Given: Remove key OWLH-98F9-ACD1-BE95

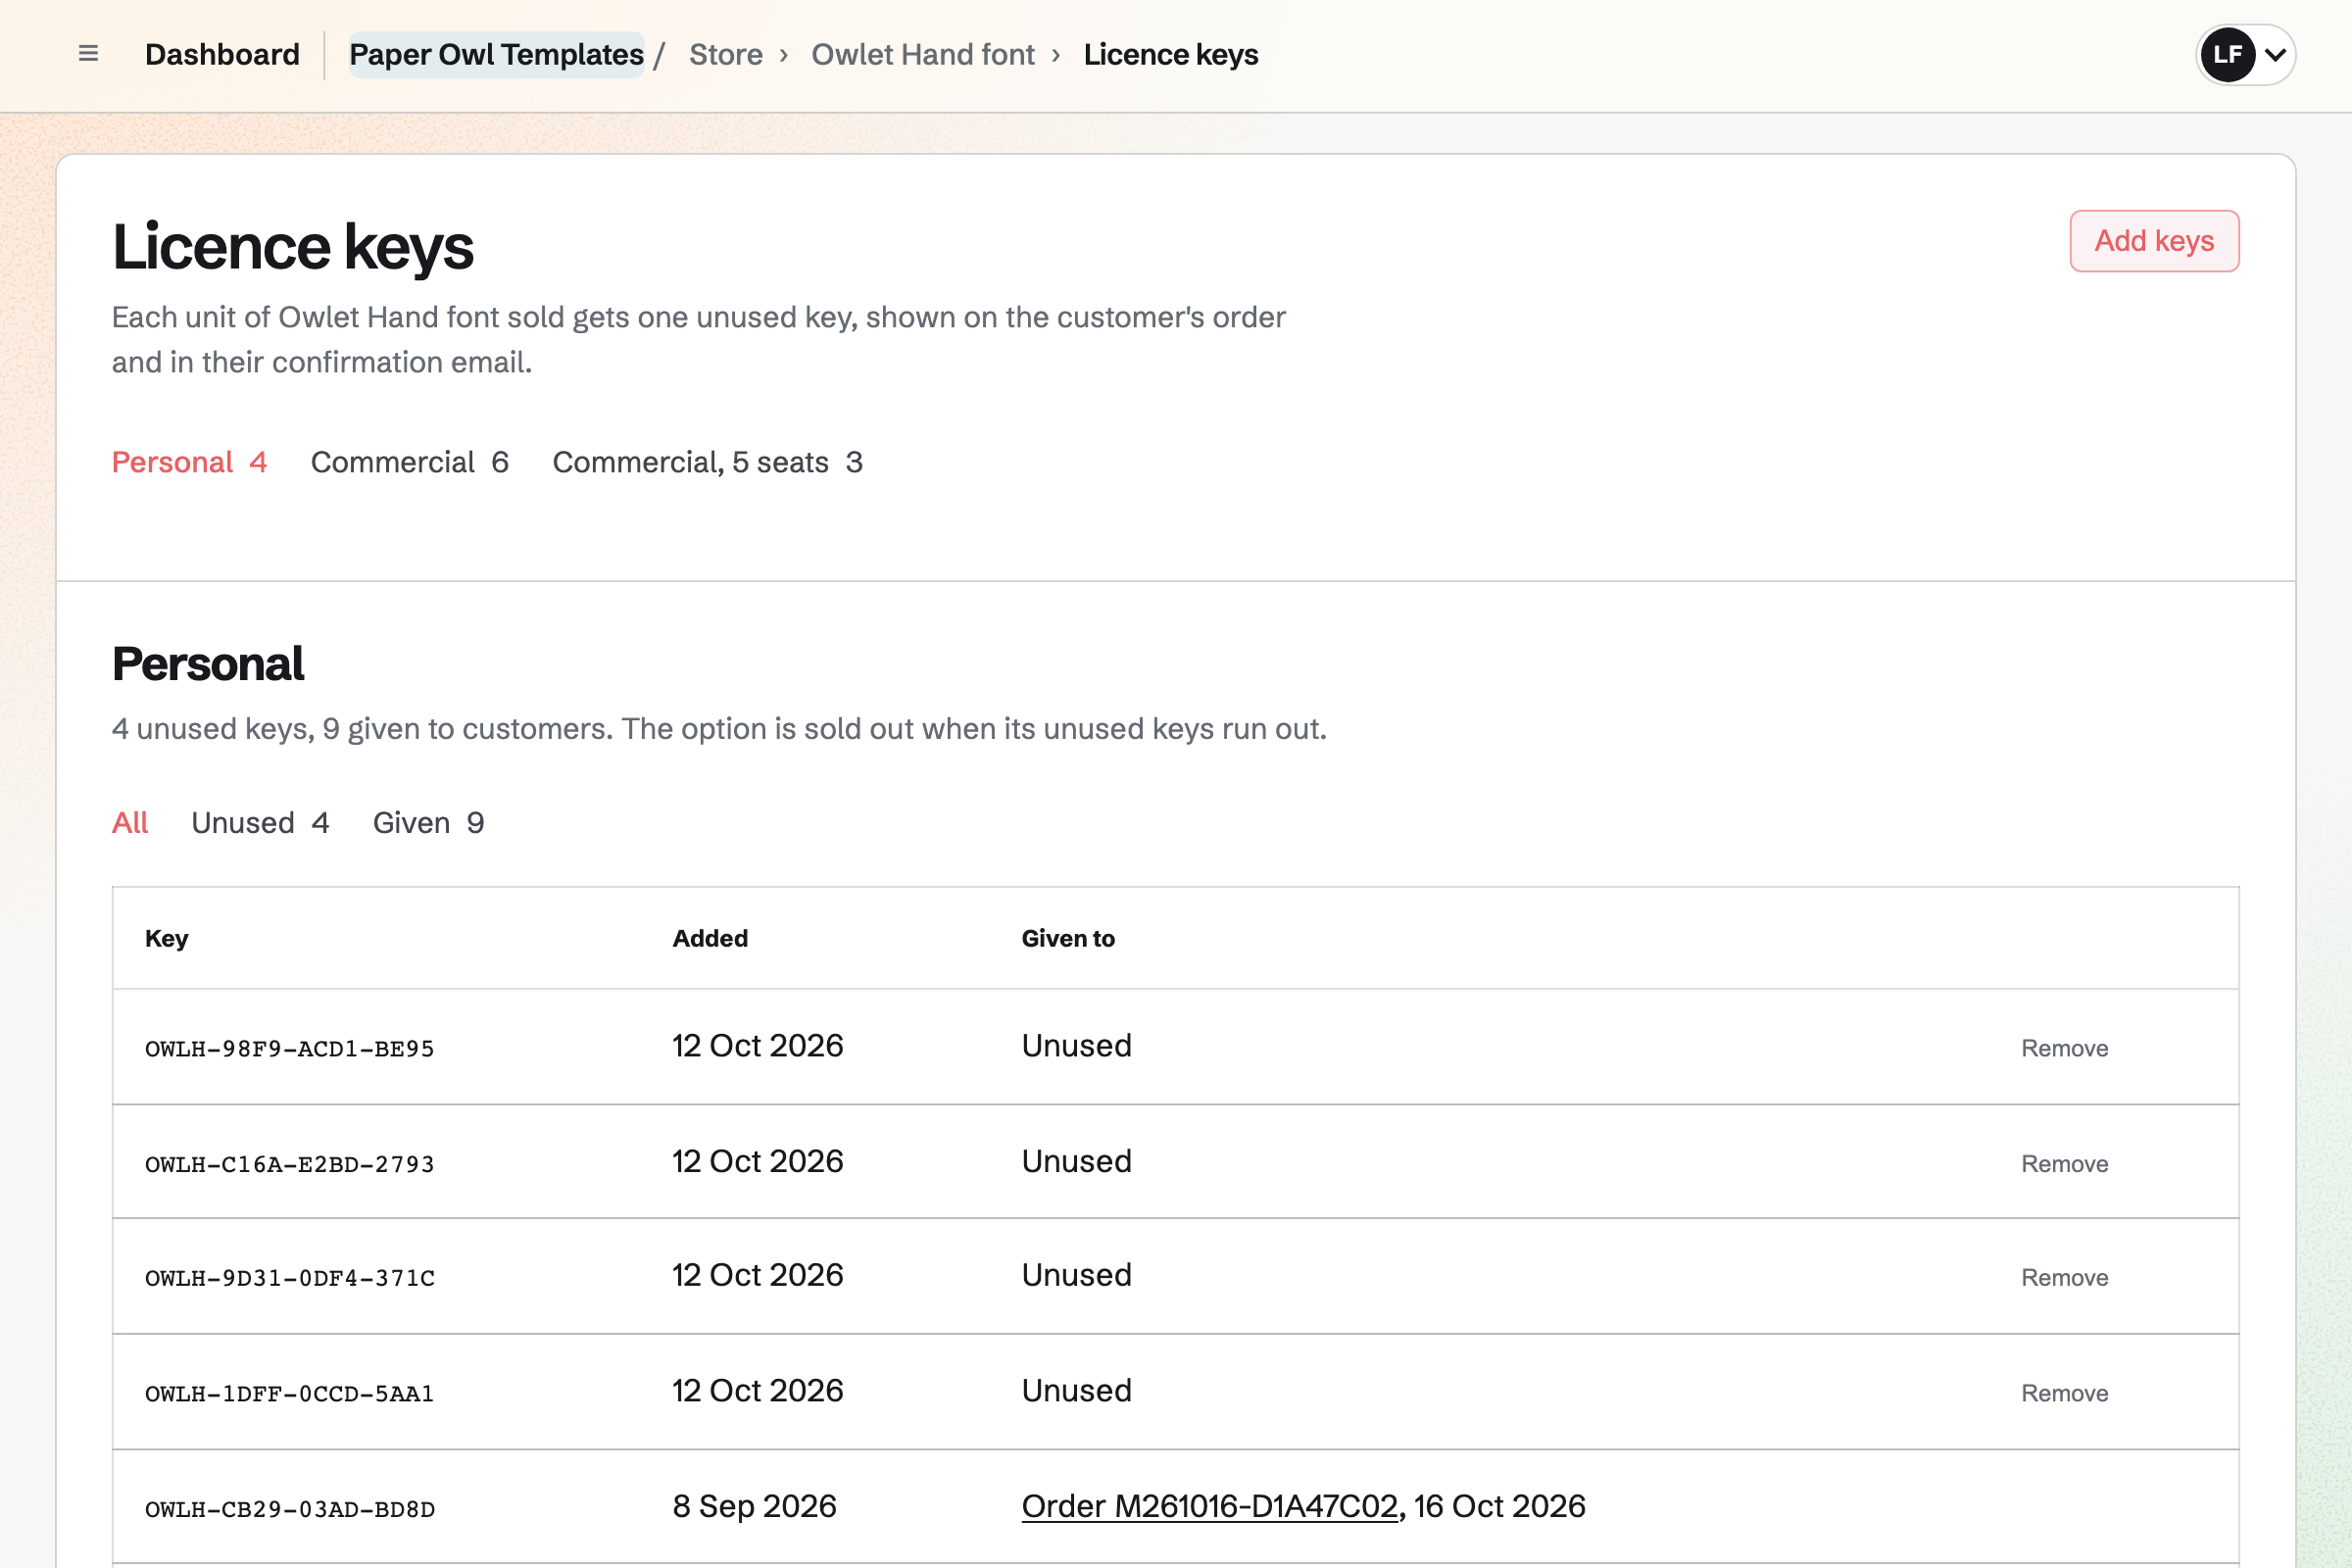Looking at the screenshot, I should (x=2064, y=1048).
